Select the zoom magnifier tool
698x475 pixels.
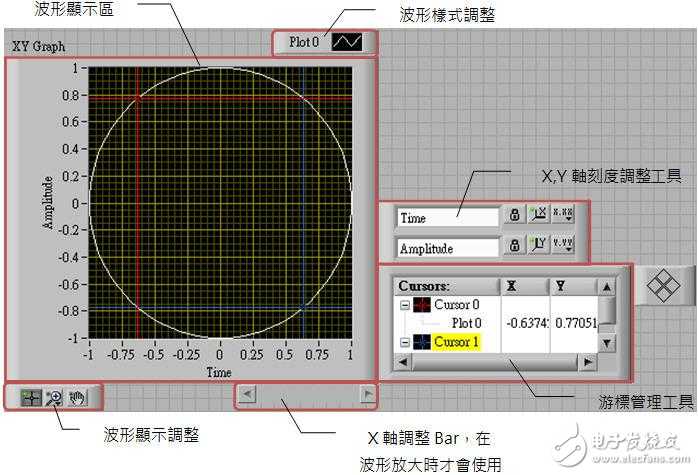pyautogui.click(x=54, y=398)
